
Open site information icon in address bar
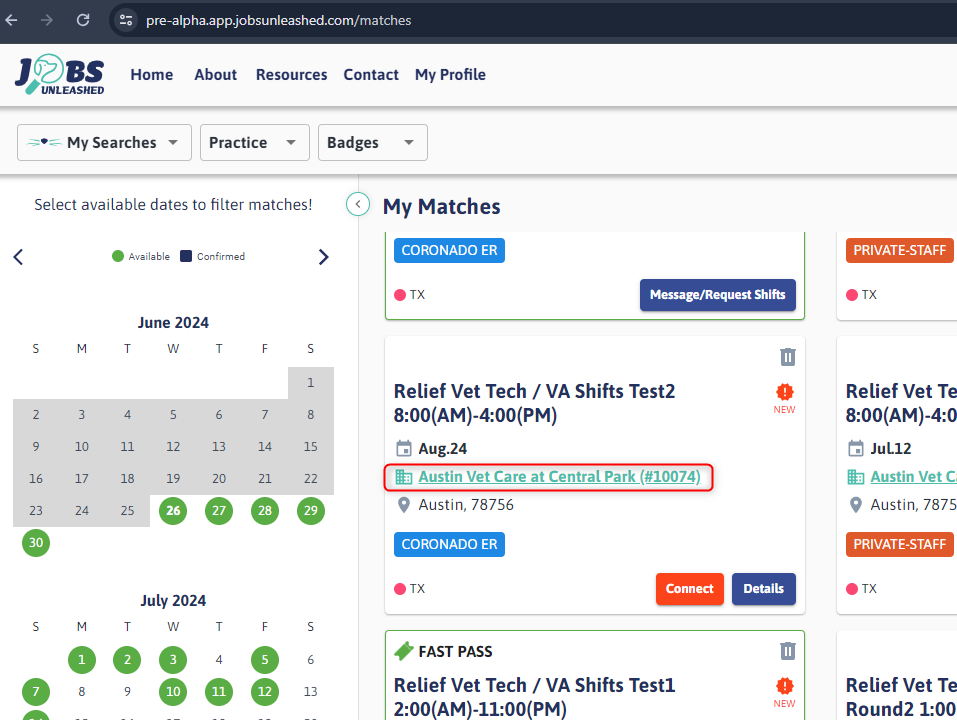tap(126, 20)
